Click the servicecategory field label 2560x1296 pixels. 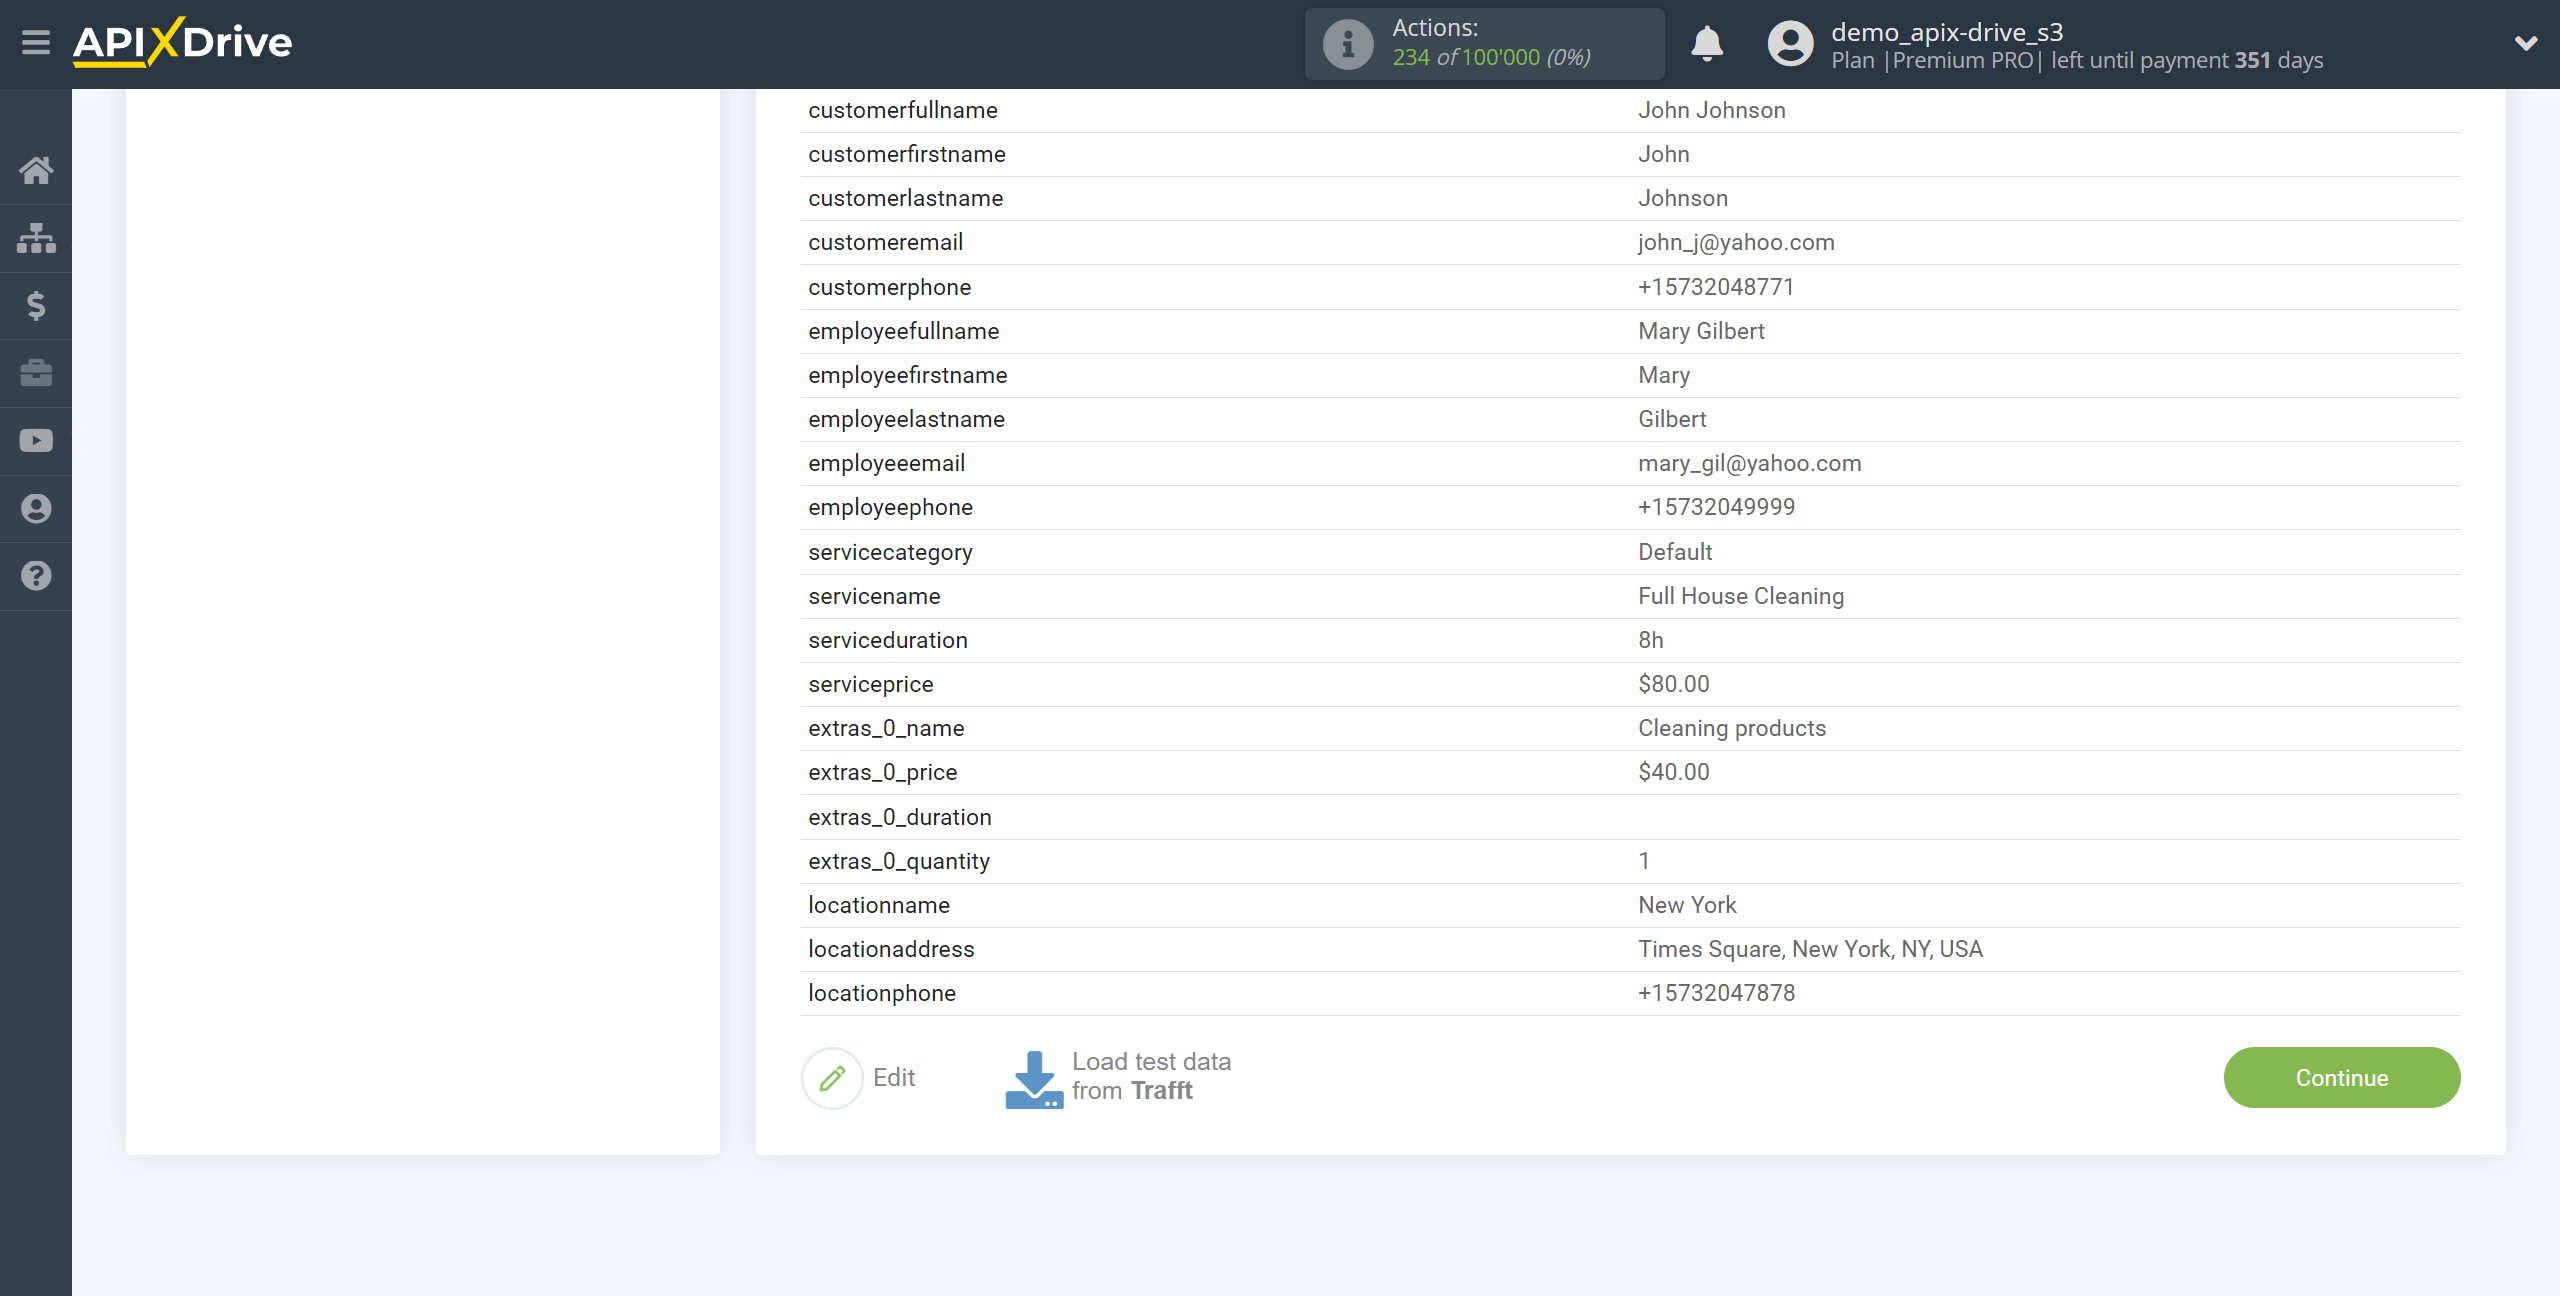pyautogui.click(x=890, y=553)
